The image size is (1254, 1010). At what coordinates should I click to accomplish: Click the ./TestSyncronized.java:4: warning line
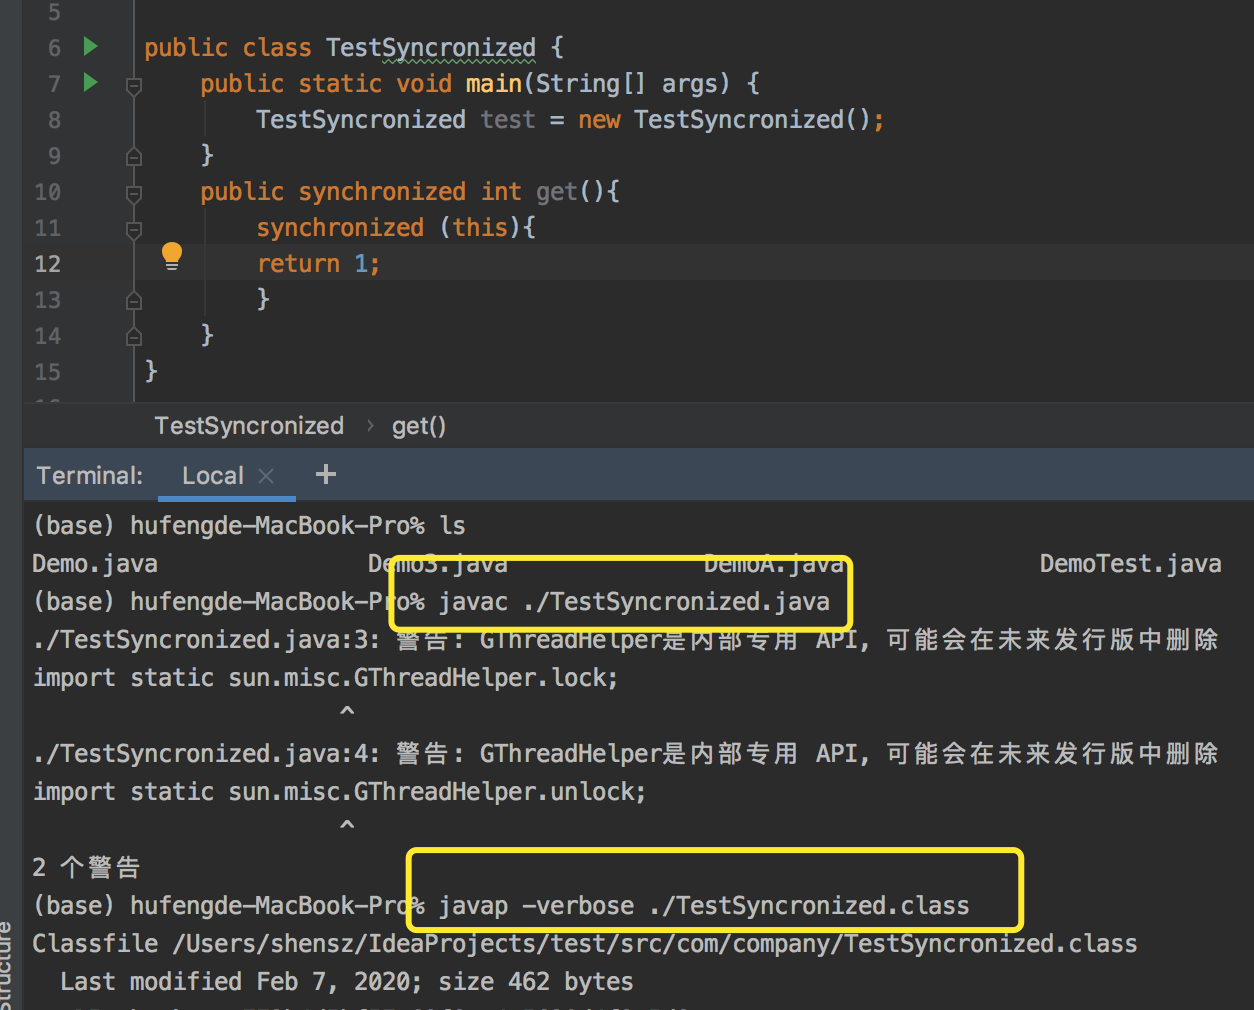tap(625, 754)
